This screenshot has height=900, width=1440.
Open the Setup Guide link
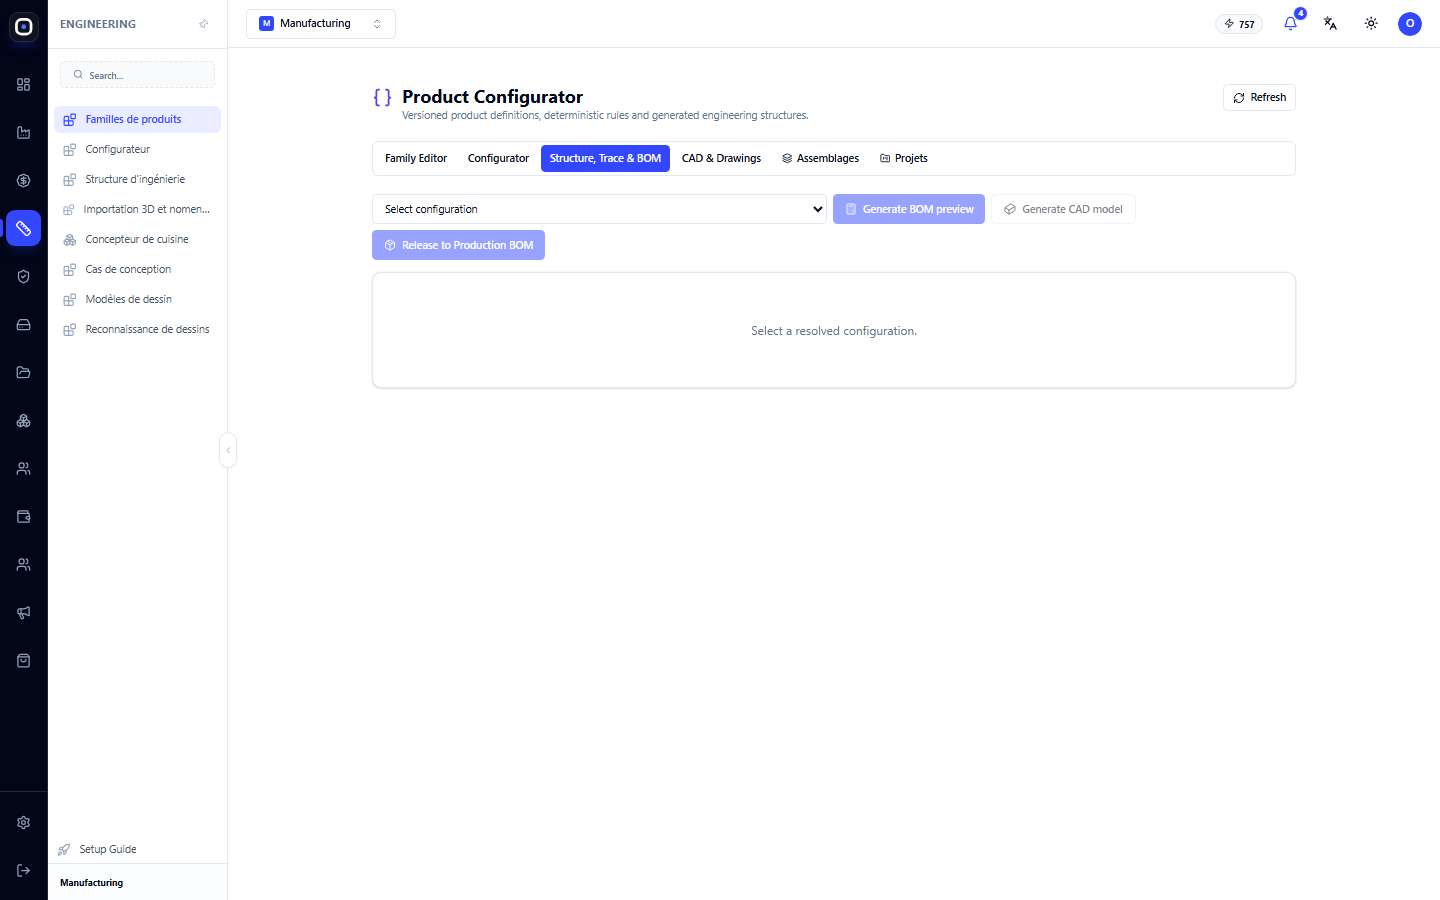(x=98, y=849)
